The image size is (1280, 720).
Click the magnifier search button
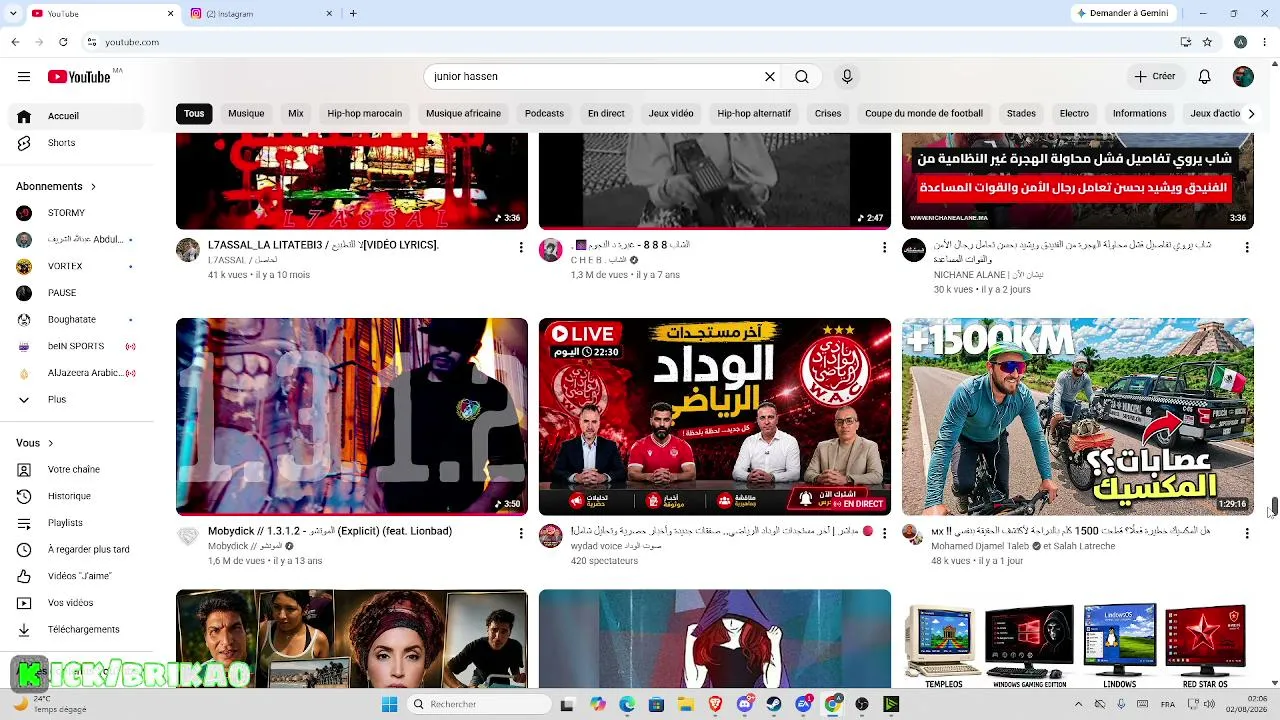point(802,77)
